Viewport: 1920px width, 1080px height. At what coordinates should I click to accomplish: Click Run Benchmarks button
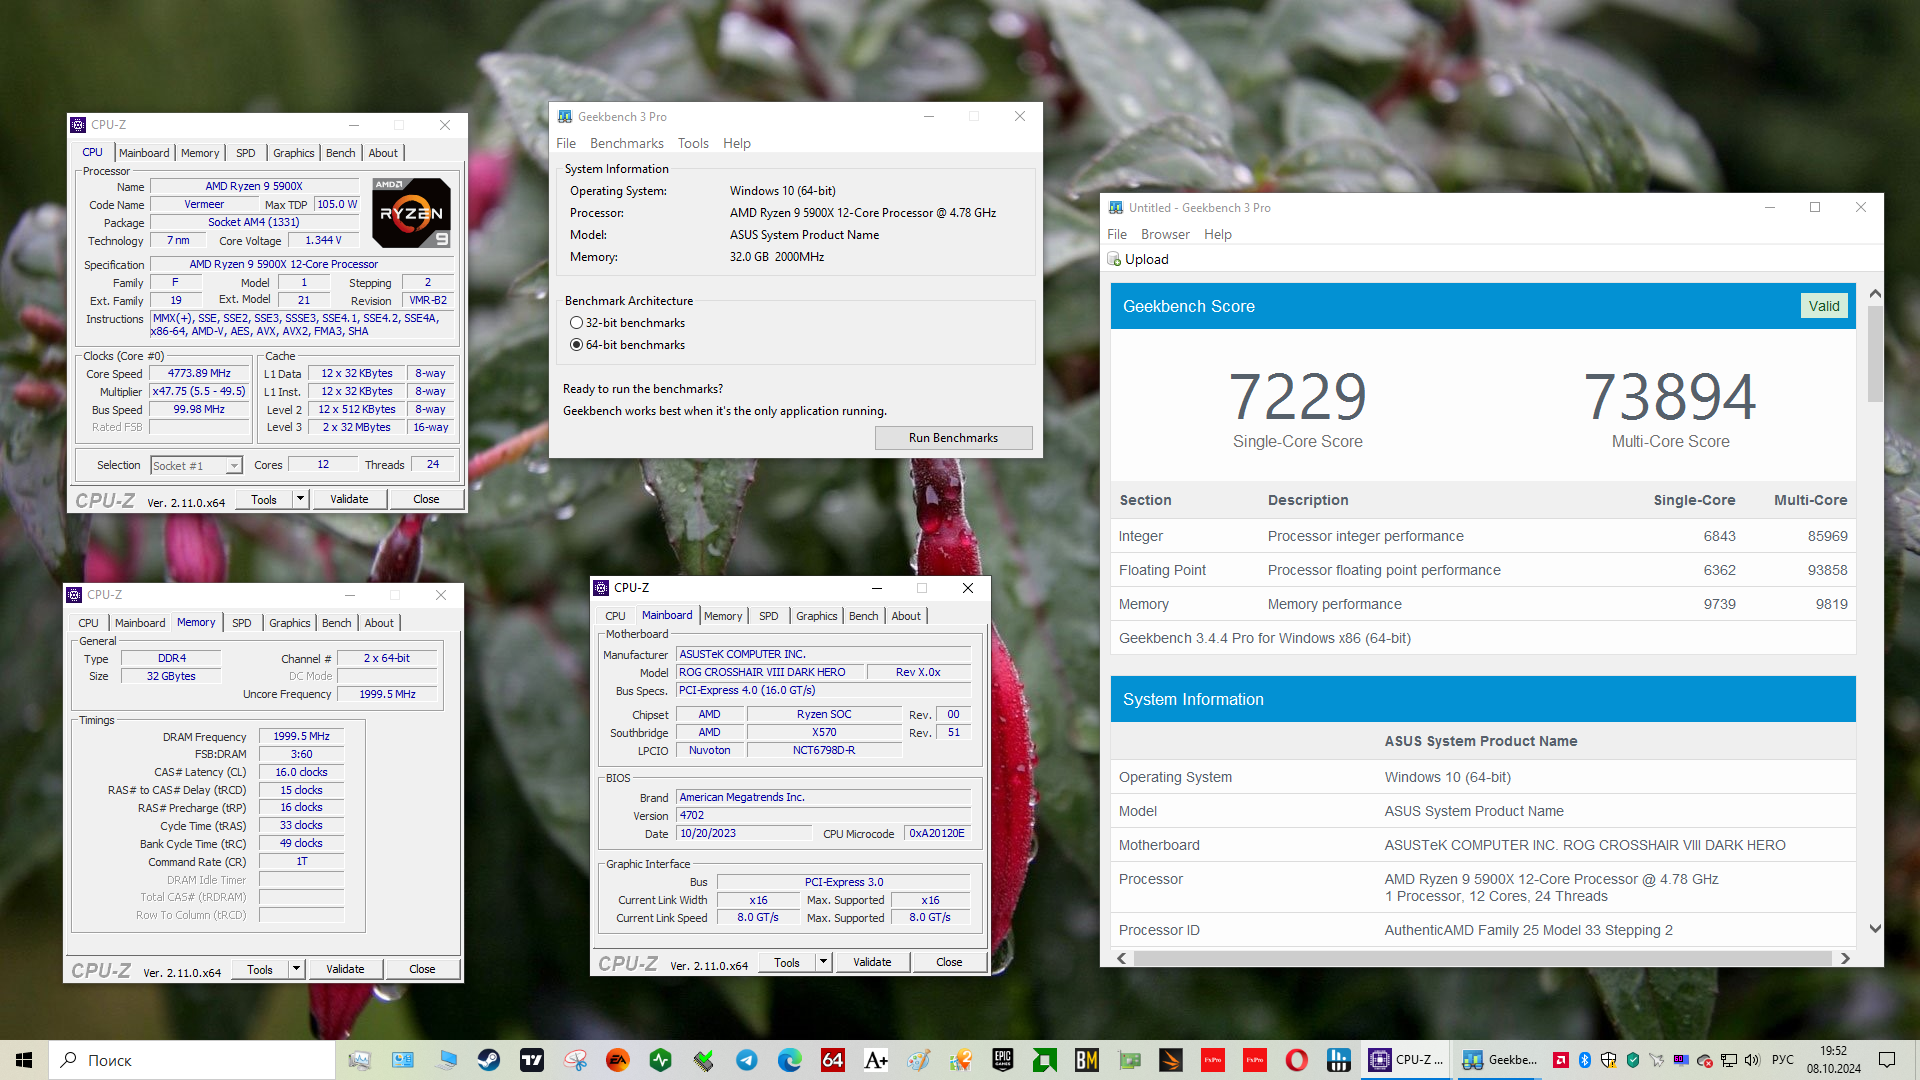coord(953,438)
